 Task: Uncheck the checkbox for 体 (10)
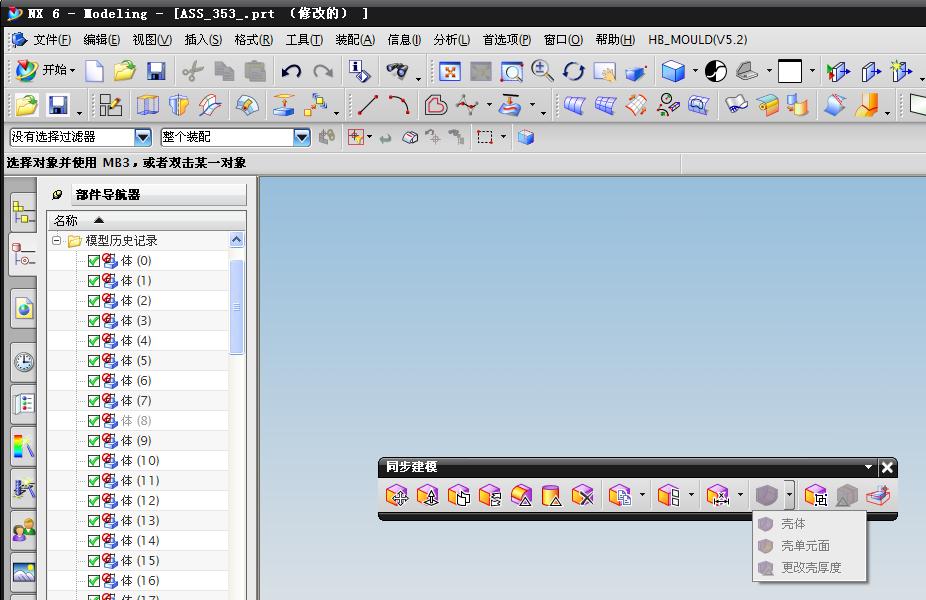coord(93,461)
